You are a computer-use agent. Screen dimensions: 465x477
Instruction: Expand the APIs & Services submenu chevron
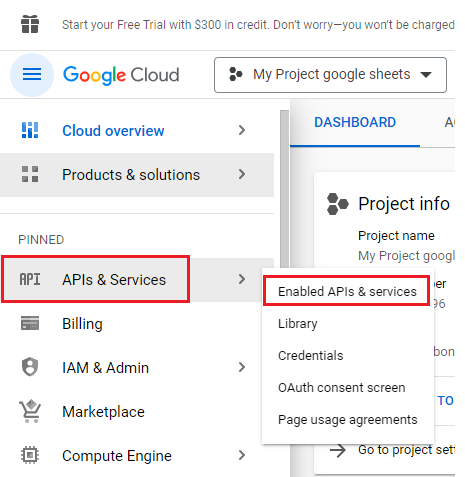point(242,279)
